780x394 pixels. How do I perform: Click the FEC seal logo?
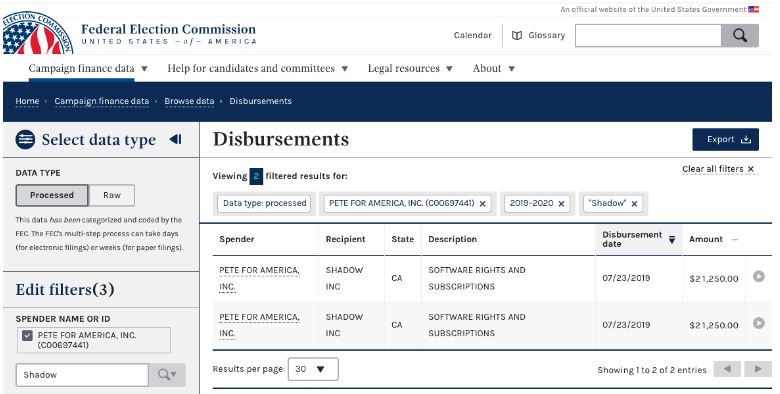pyautogui.click(x=37, y=34)
